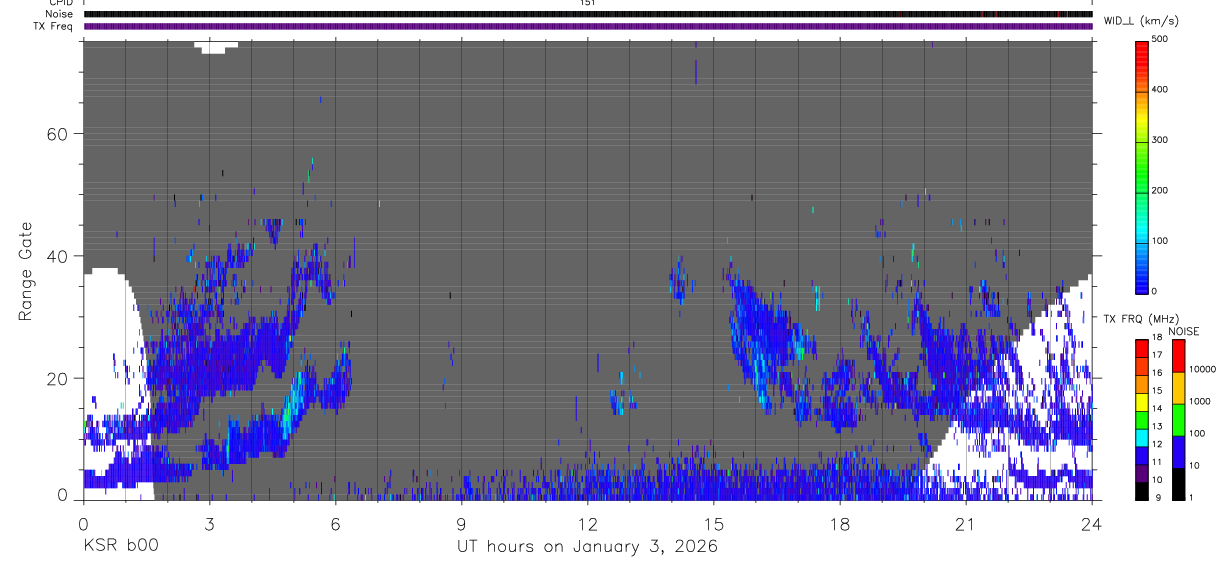Click the '1000' tick on the NOISE legend

point(1198,400)
